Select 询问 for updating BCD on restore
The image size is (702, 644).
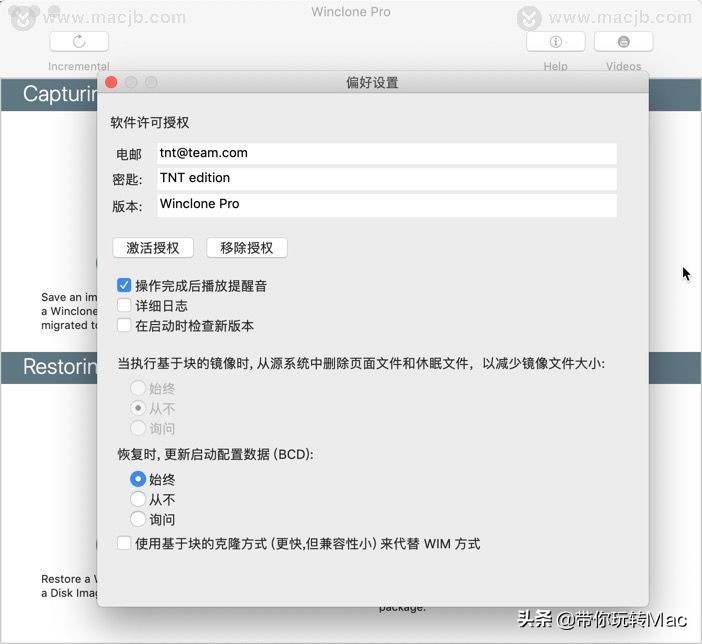click(138, 519)
